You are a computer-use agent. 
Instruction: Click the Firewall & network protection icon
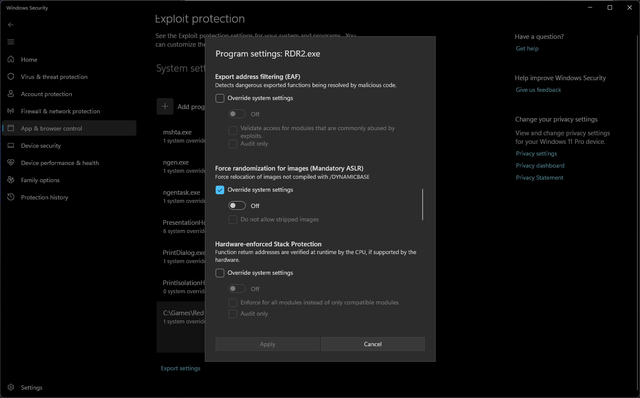click(x=11, y=111)
